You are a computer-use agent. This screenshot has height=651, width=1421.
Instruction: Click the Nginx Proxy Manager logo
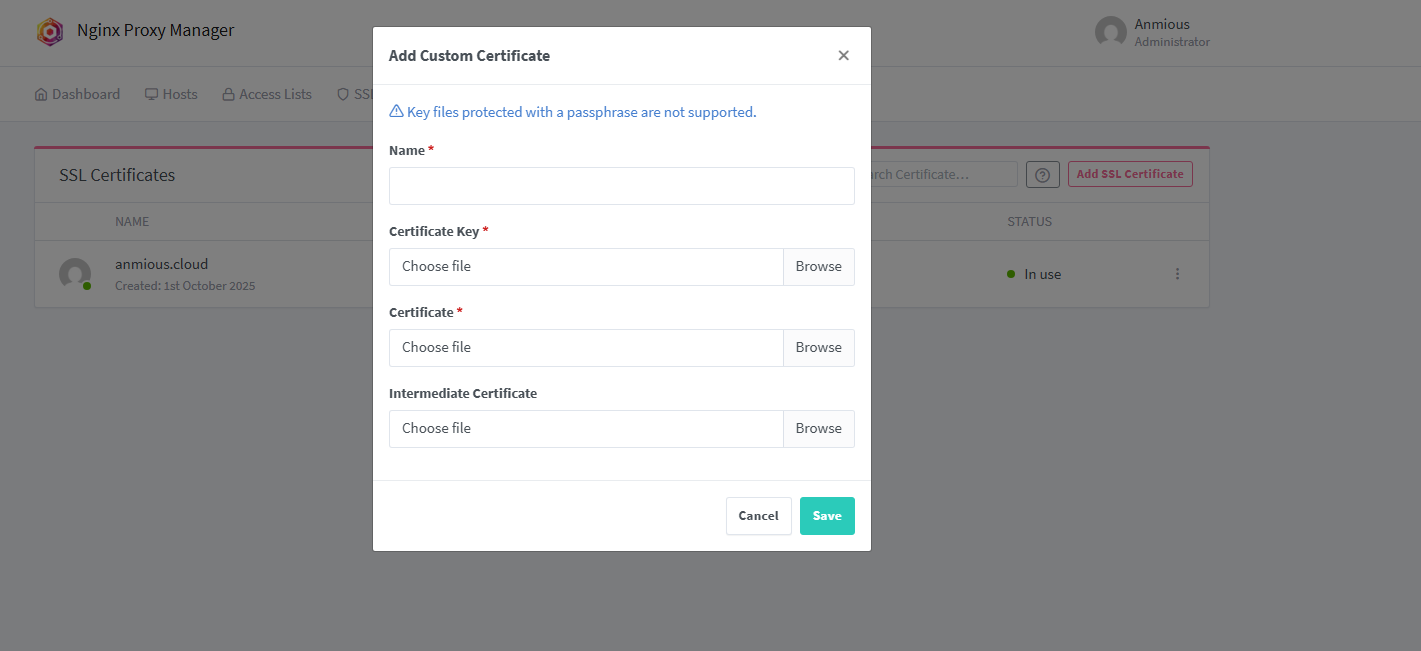49,31
